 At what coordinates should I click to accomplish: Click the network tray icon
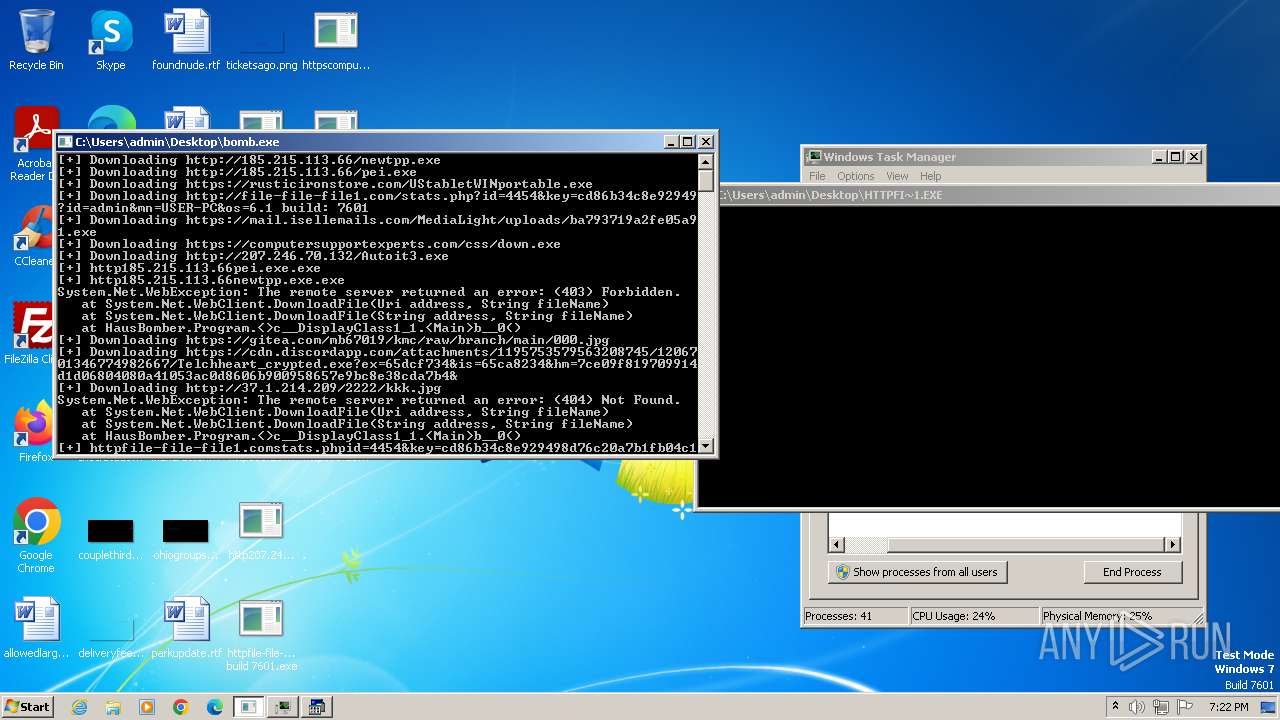pos(1160,707)
